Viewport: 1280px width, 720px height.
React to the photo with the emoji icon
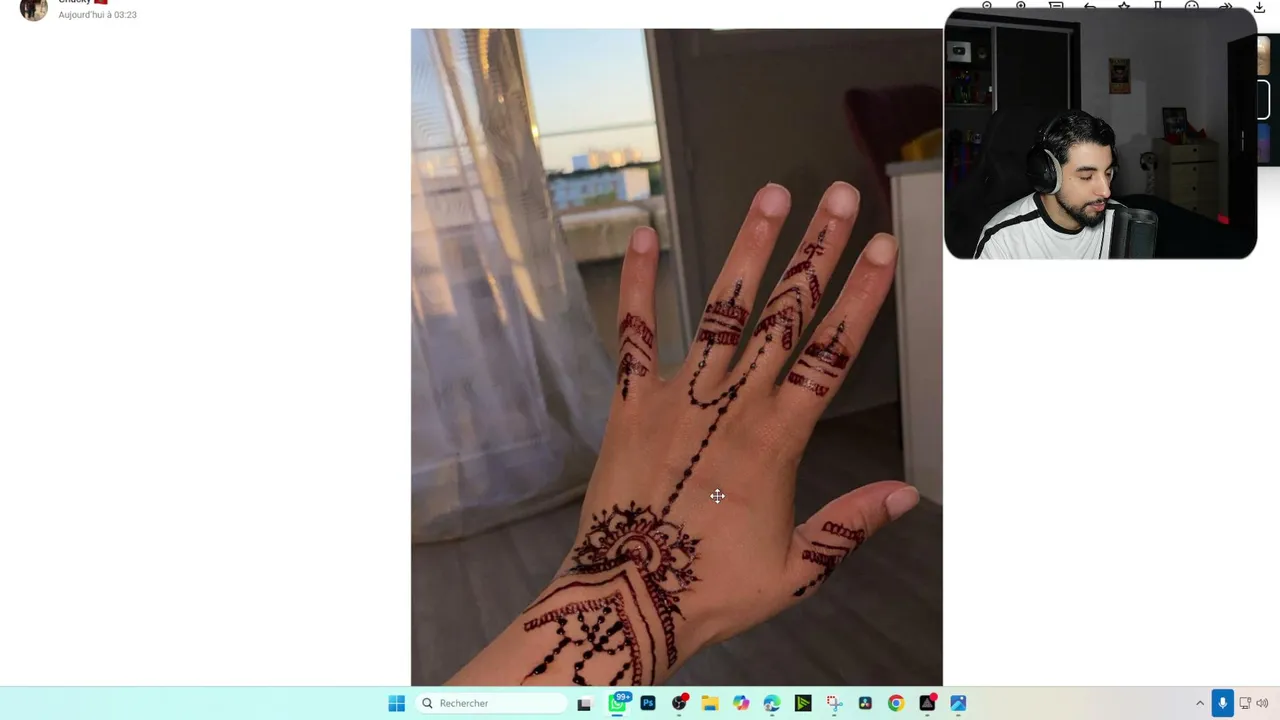pos(1192,5)
